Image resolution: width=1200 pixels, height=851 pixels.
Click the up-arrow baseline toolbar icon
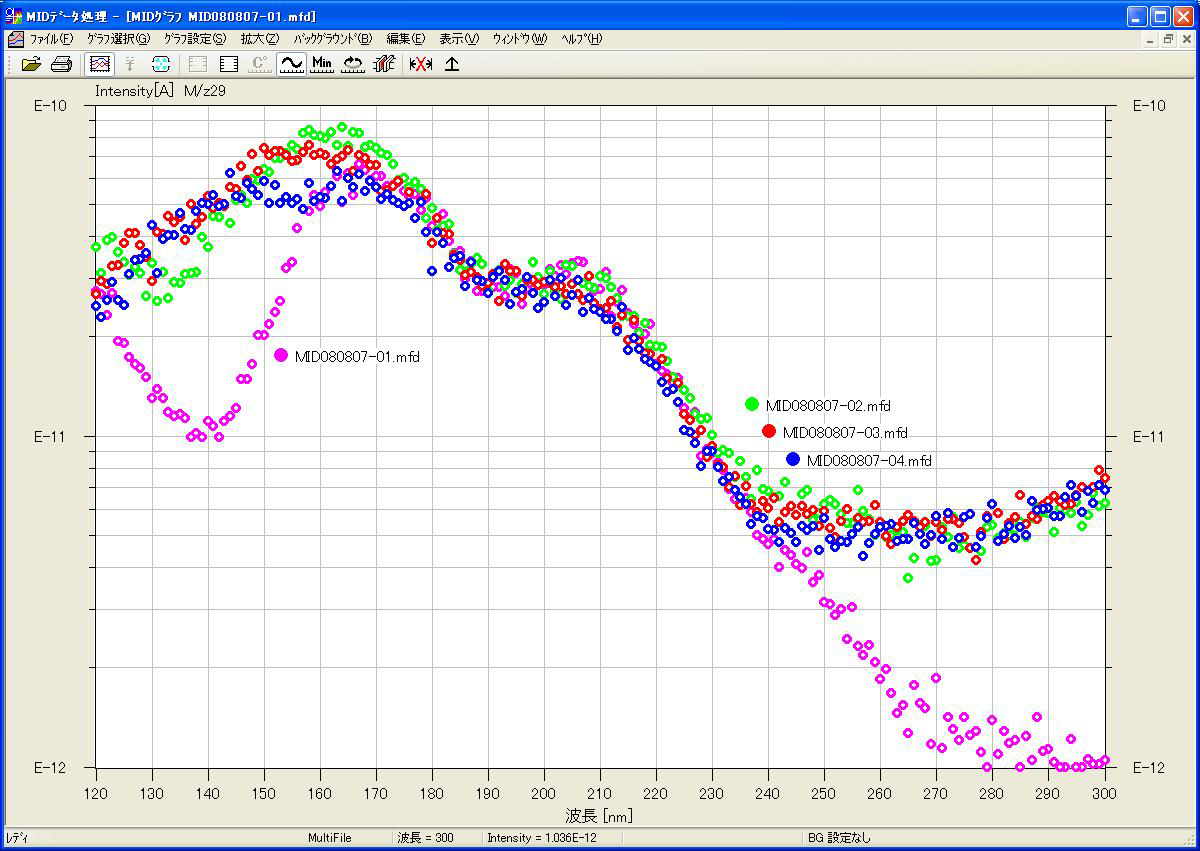pyautogui.click(x=452, y=64)
